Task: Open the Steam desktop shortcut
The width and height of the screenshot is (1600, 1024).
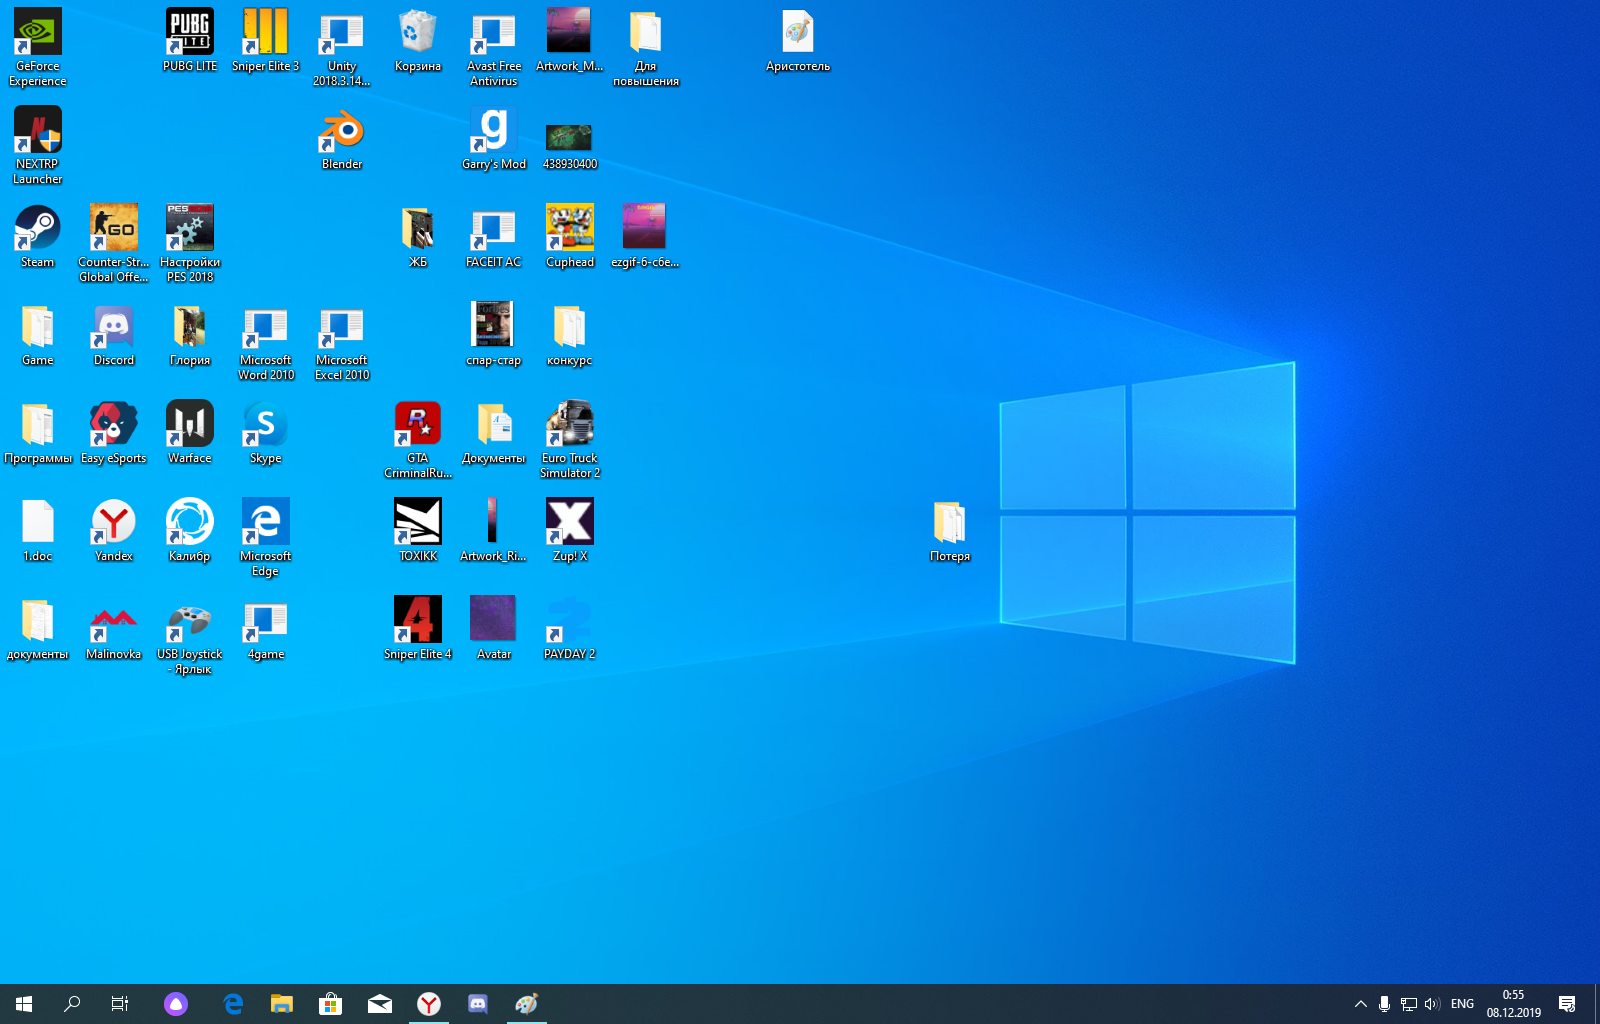Action: [38, 236]
